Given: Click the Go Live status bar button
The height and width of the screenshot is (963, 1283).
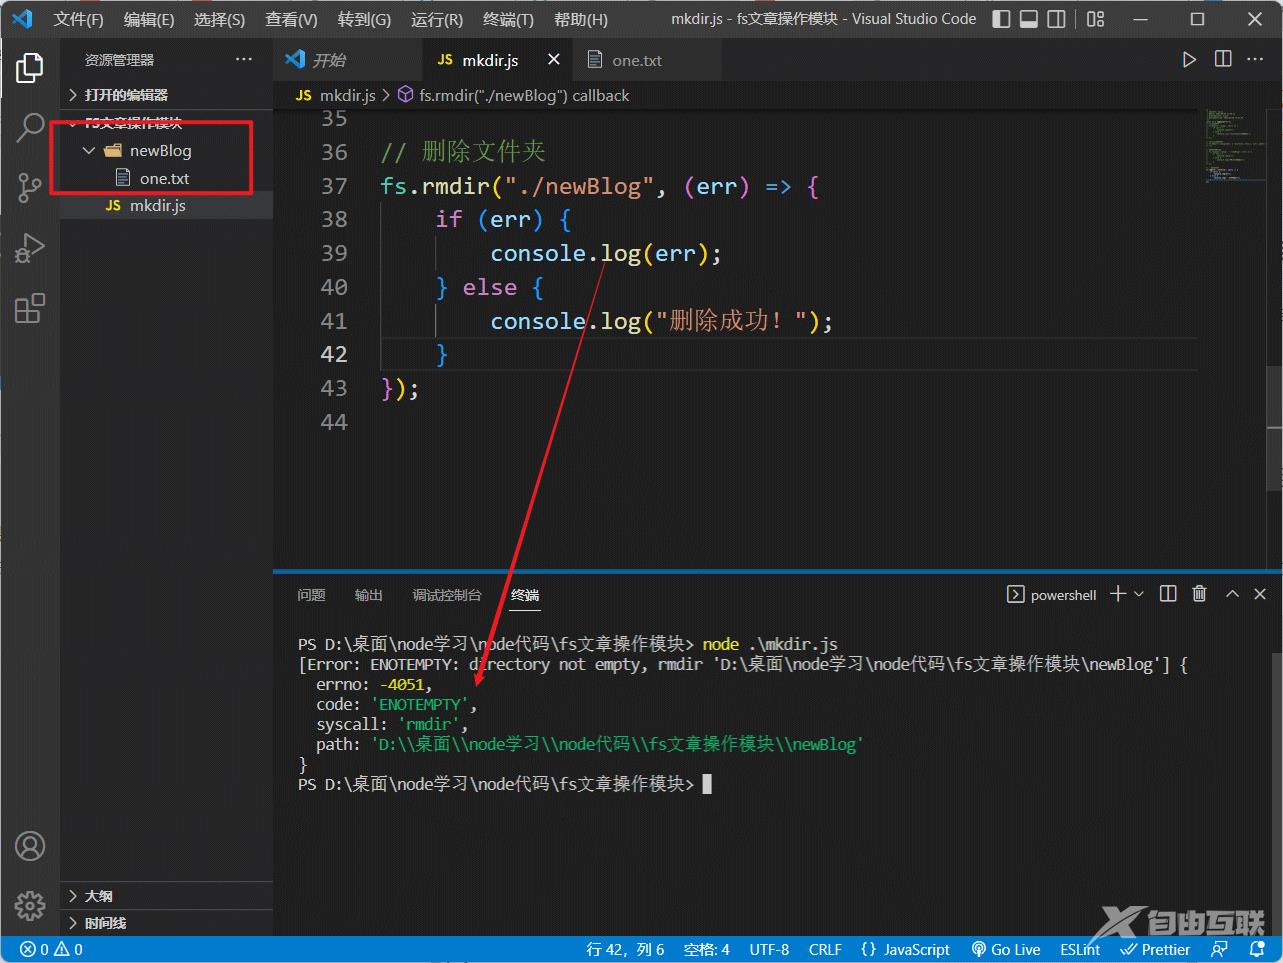Looking at the screenshot, I should click(1006, 949).
